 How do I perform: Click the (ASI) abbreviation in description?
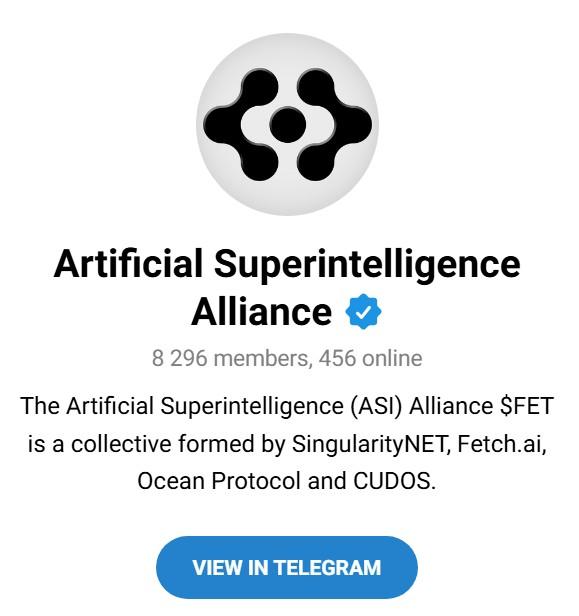(x=376, y=406)
